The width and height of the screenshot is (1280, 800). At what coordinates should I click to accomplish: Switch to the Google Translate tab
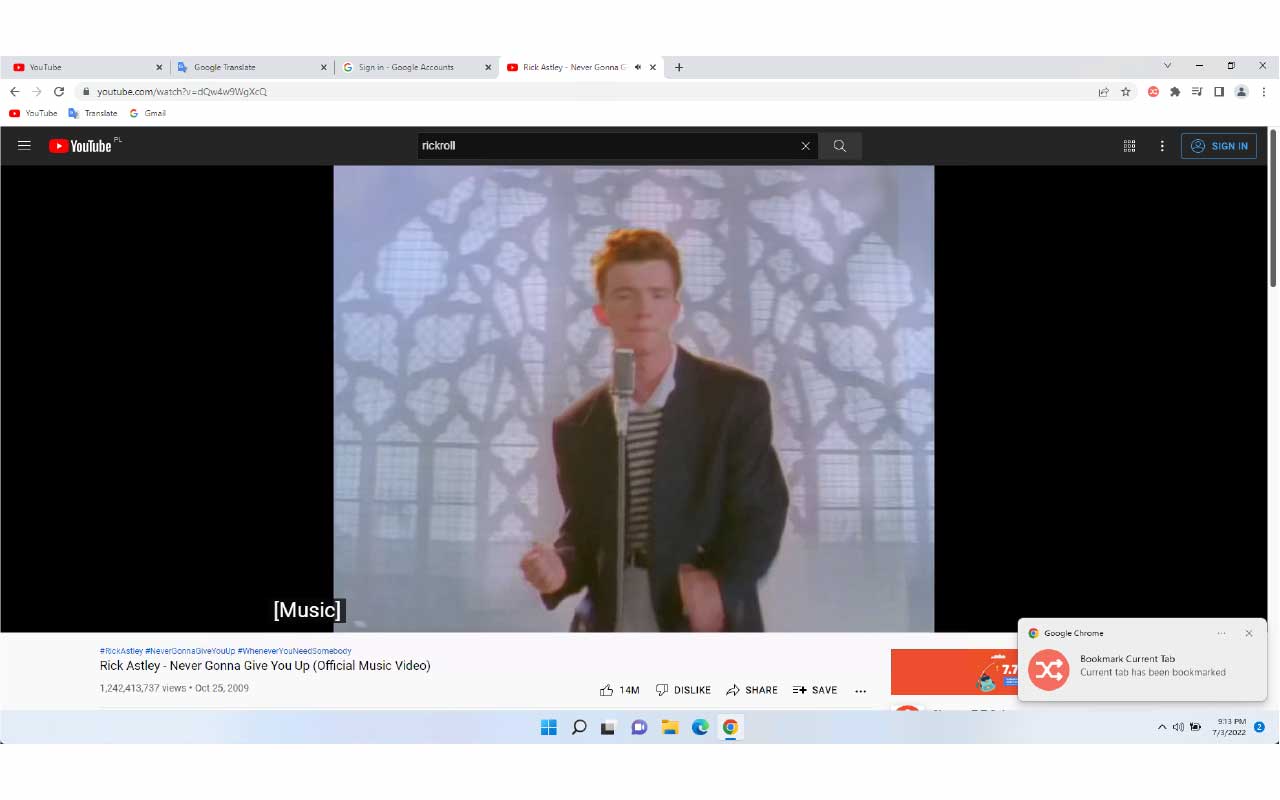pos(250,67)
